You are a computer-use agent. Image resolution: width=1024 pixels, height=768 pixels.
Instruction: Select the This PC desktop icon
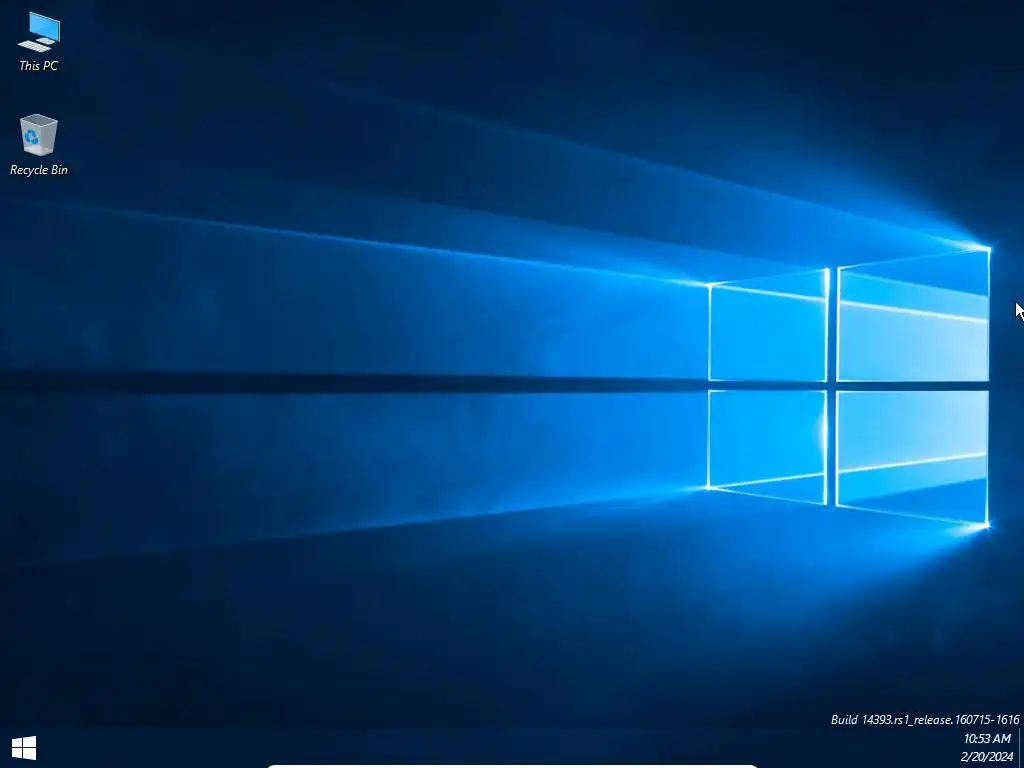pos(39,41)
